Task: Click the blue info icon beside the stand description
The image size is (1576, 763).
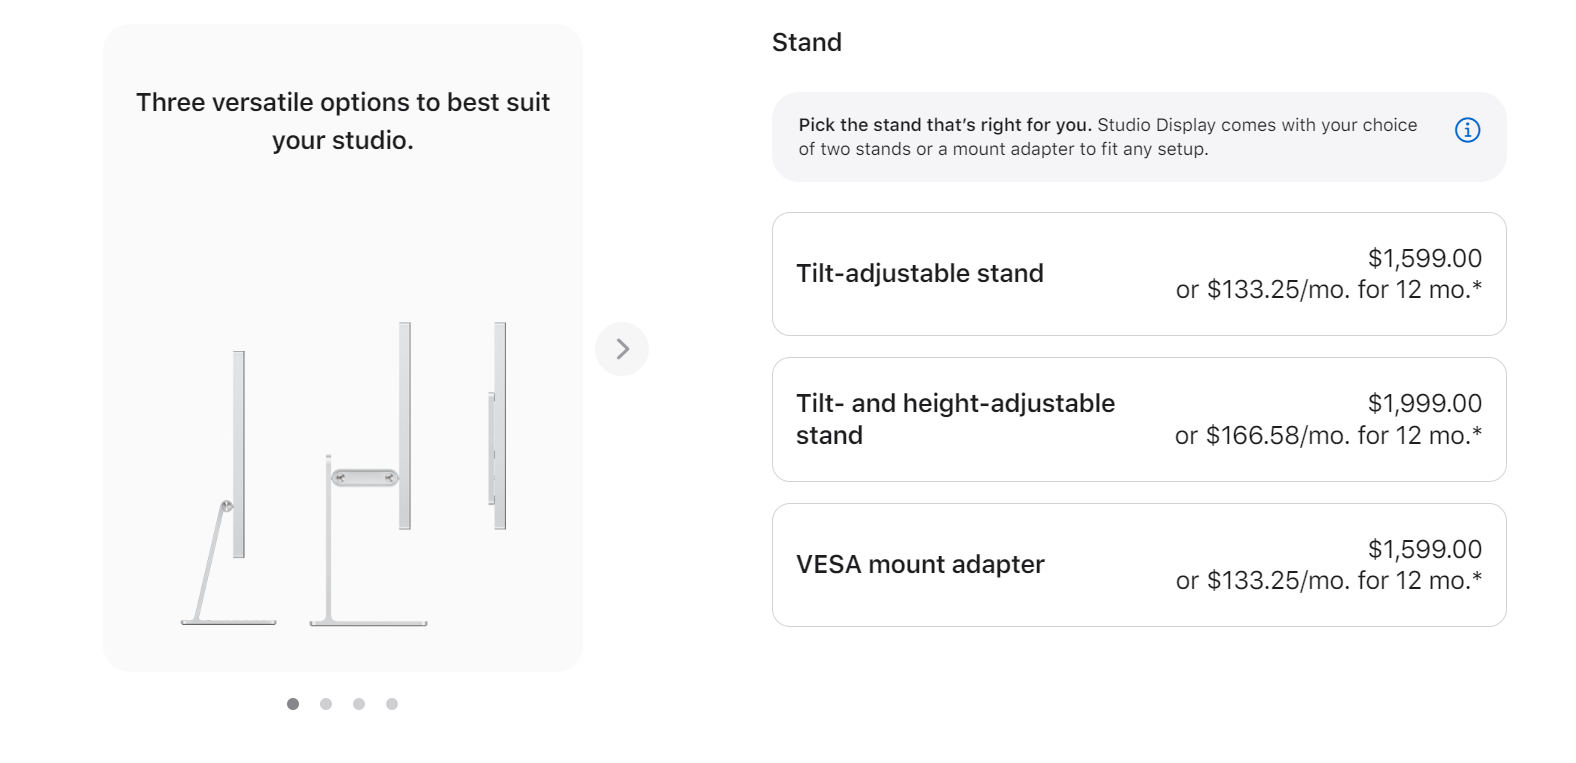Action: click(x=1466, y=129)
